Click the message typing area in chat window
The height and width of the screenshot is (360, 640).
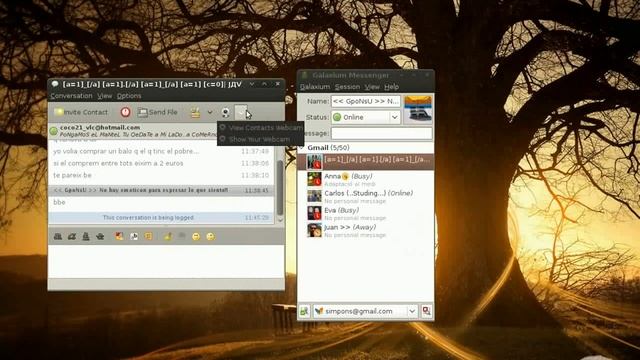point(166,261)
